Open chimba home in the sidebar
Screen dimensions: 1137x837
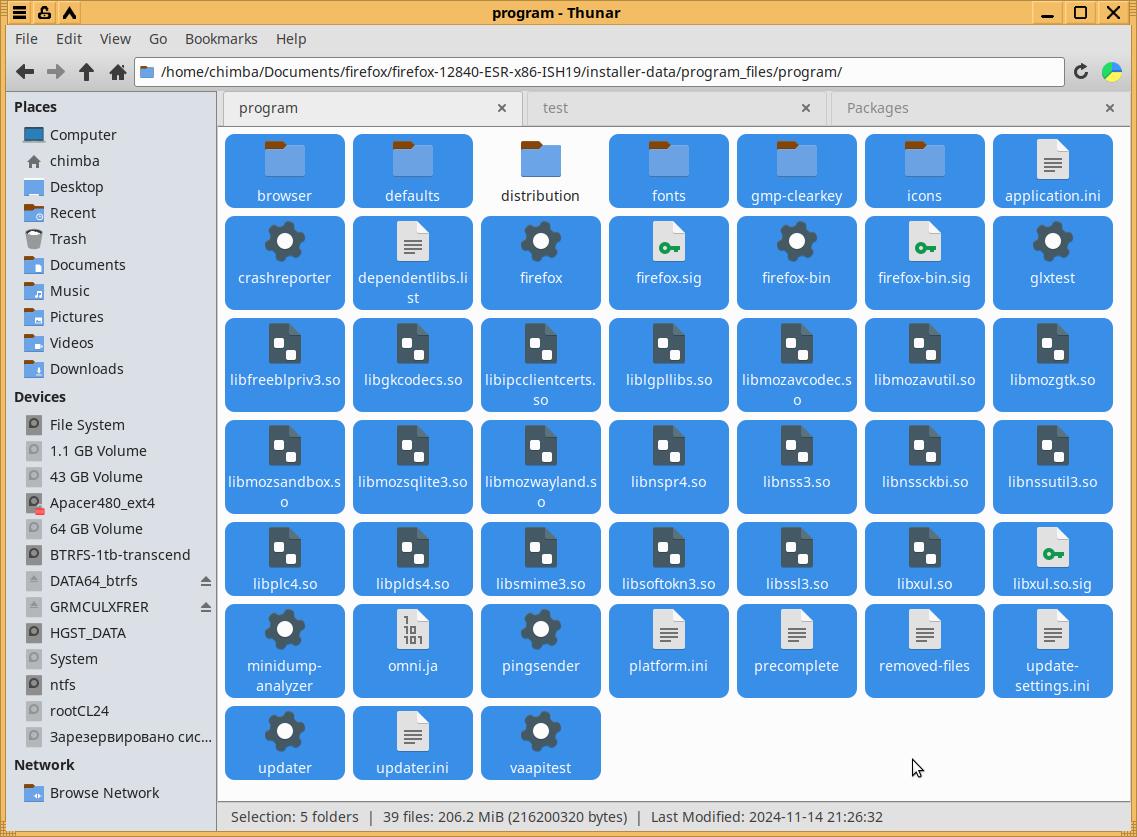click(111, 161)
